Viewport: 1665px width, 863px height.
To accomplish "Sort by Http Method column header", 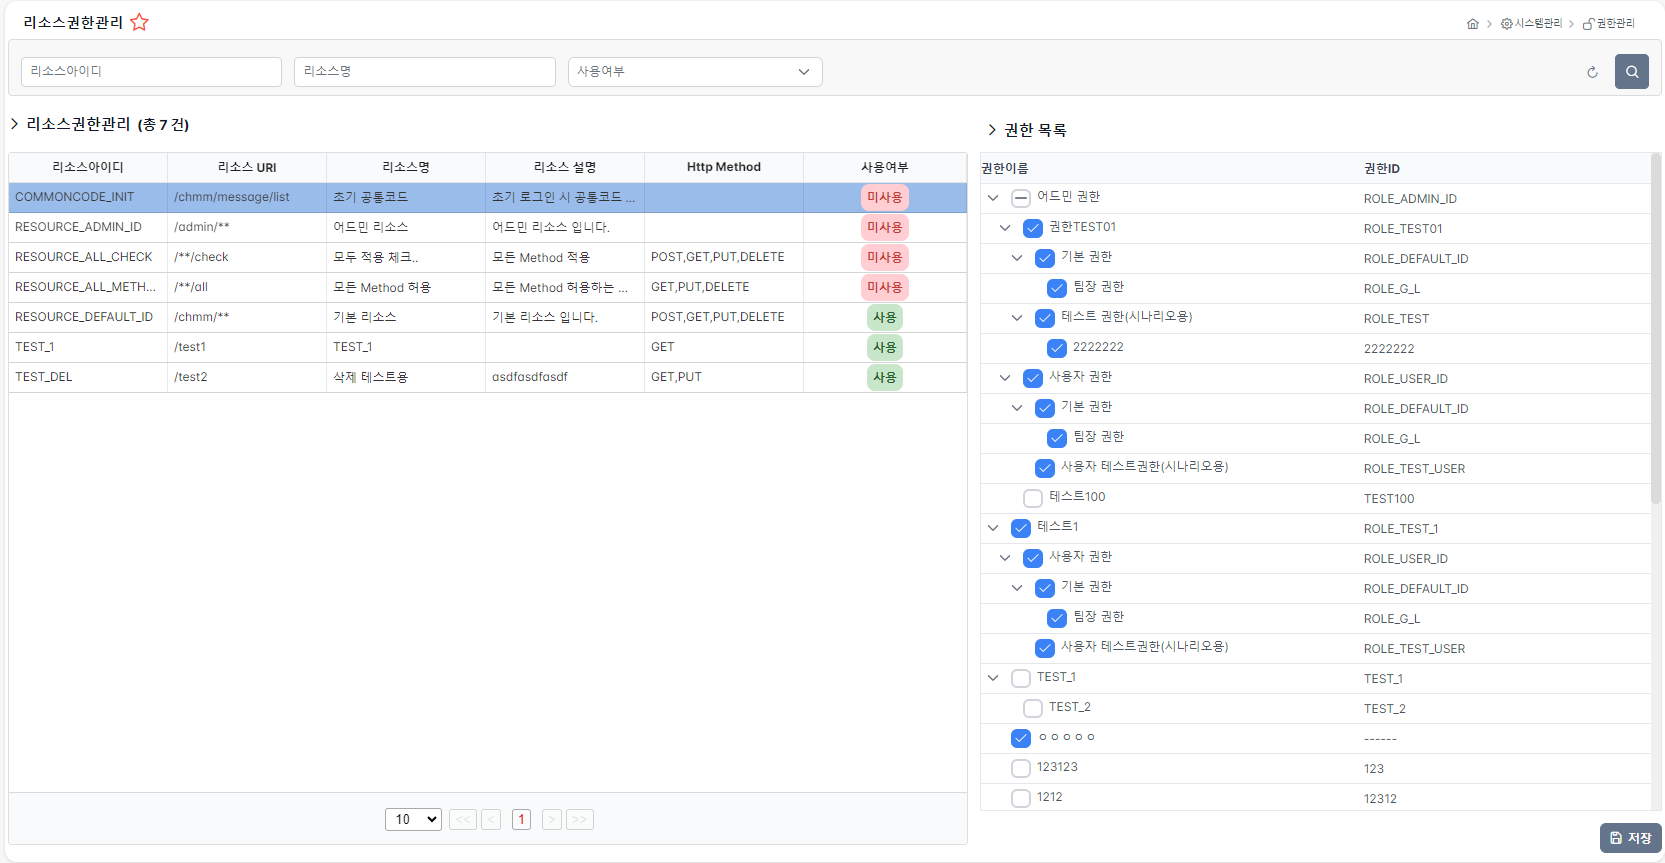I will pyautogui.click(x=724, y=167).
